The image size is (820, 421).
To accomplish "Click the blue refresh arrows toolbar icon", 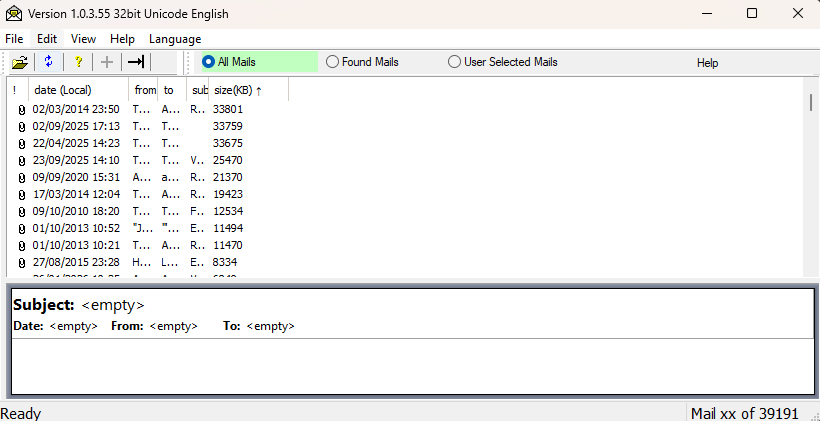I will pos(49,62).
